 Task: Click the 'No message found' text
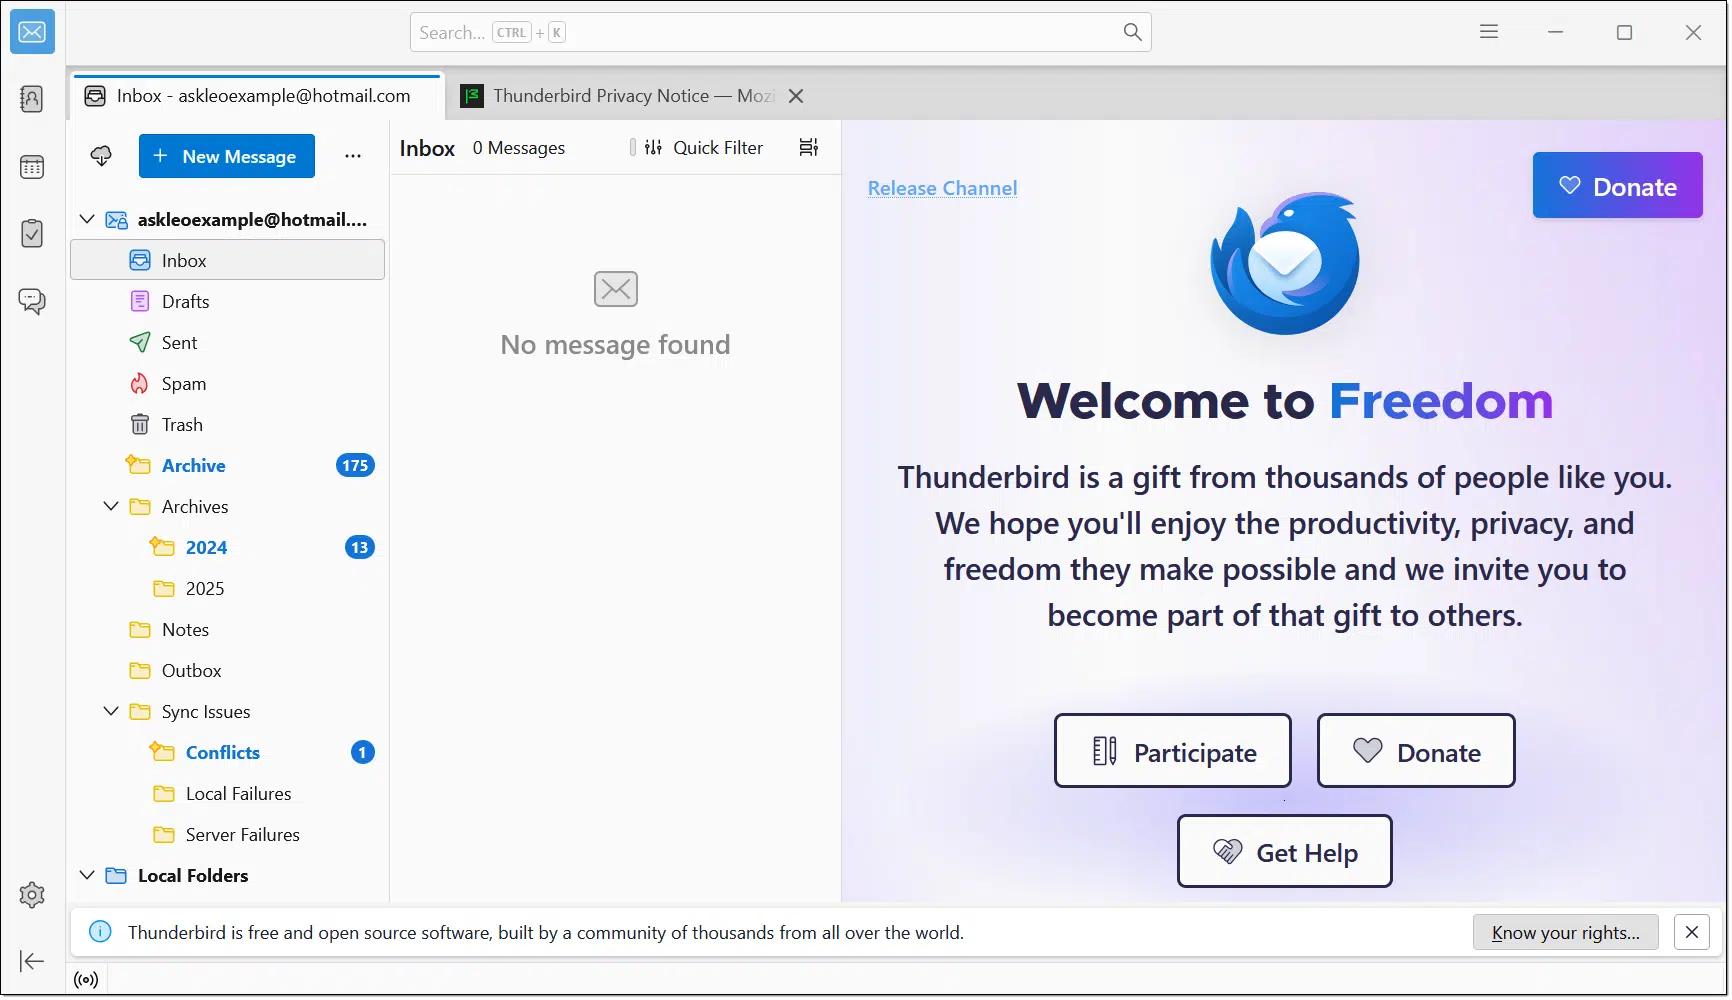(615, 345)
